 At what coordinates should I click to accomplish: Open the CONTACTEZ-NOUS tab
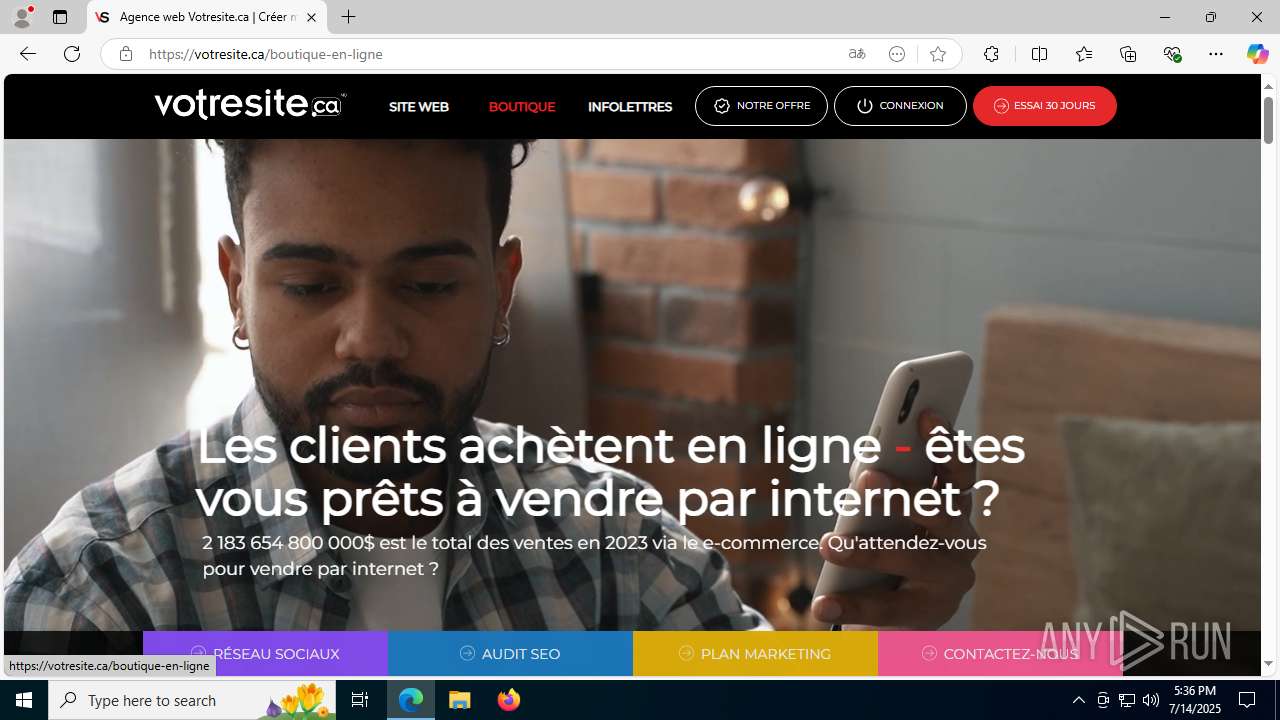[x=1000, y=653]
